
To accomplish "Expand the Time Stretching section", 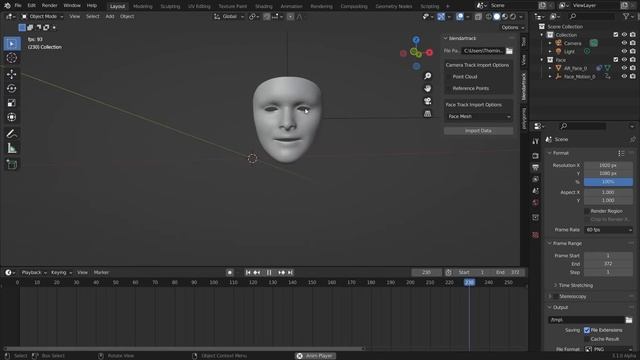I will 555,285.
